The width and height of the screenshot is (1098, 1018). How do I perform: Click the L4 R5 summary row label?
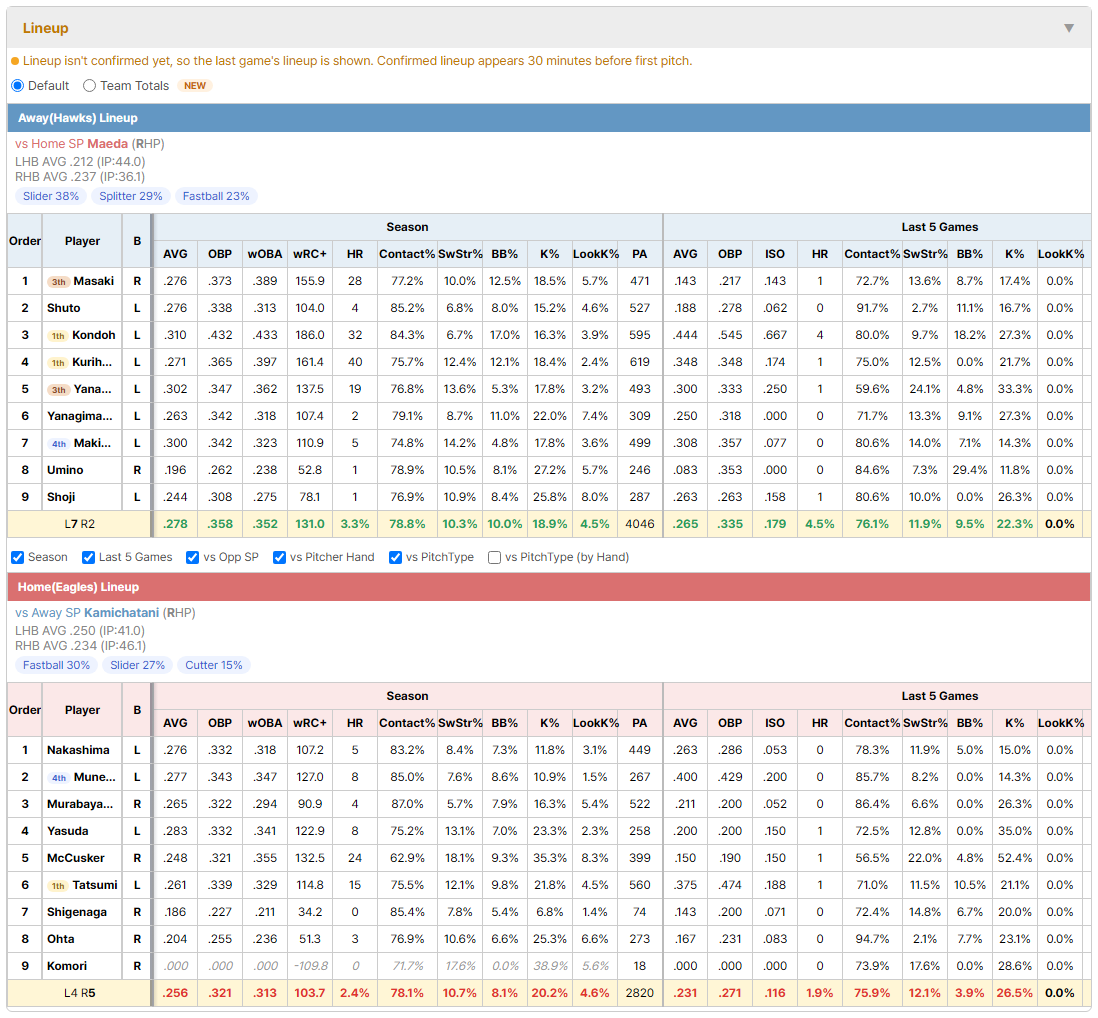click(79, 993)
